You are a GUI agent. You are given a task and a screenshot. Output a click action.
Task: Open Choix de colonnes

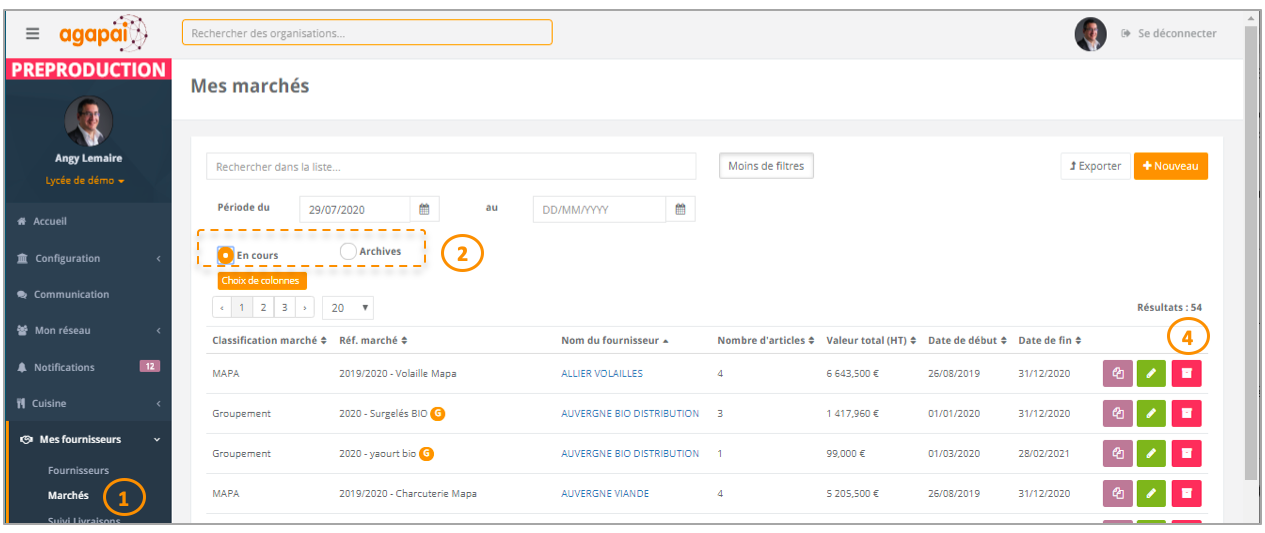tap(262, 281)
